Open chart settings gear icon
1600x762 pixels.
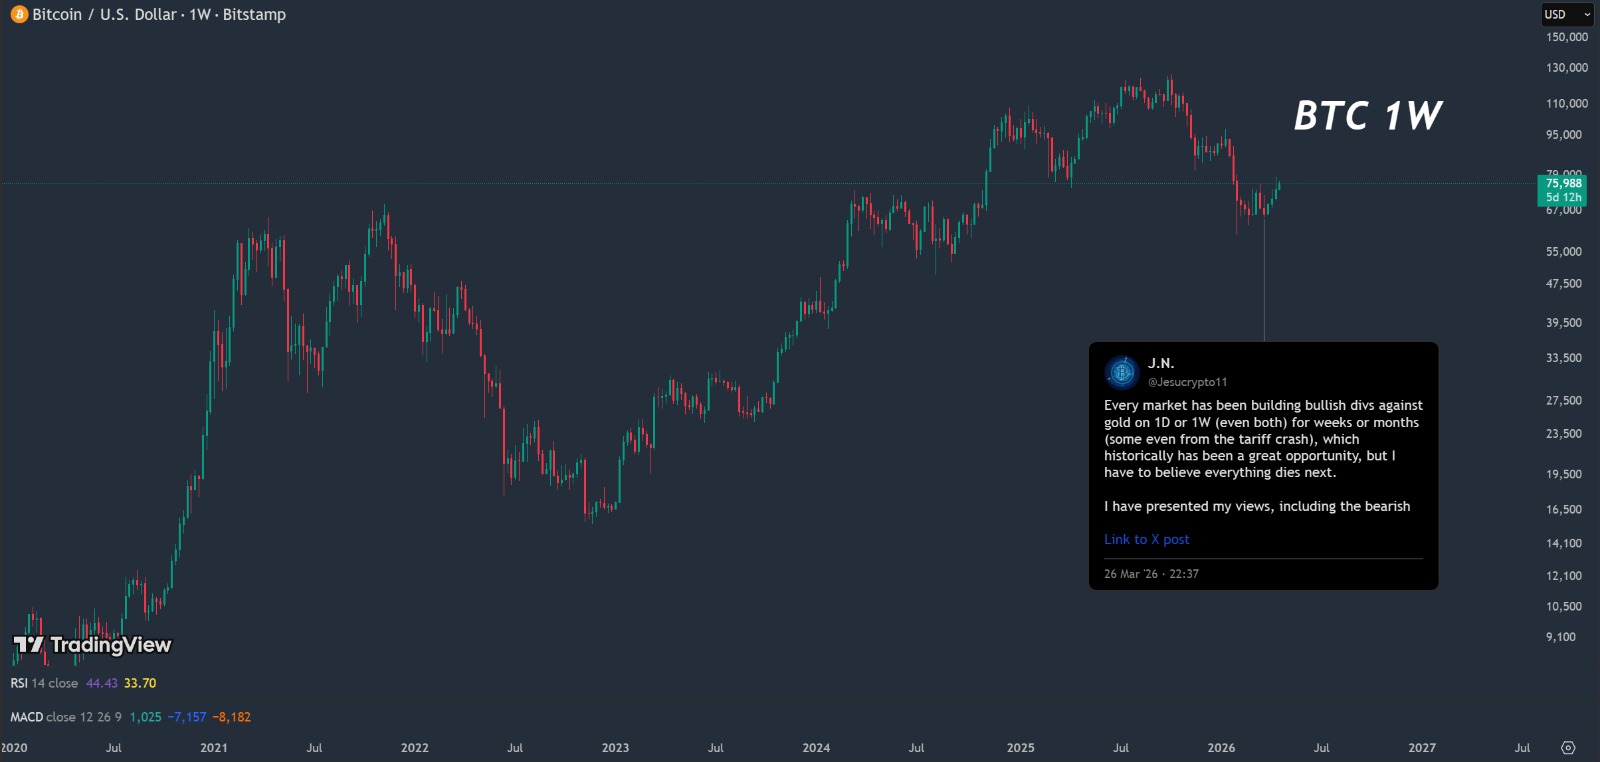pyautogui.click(x=1568, y=748)
